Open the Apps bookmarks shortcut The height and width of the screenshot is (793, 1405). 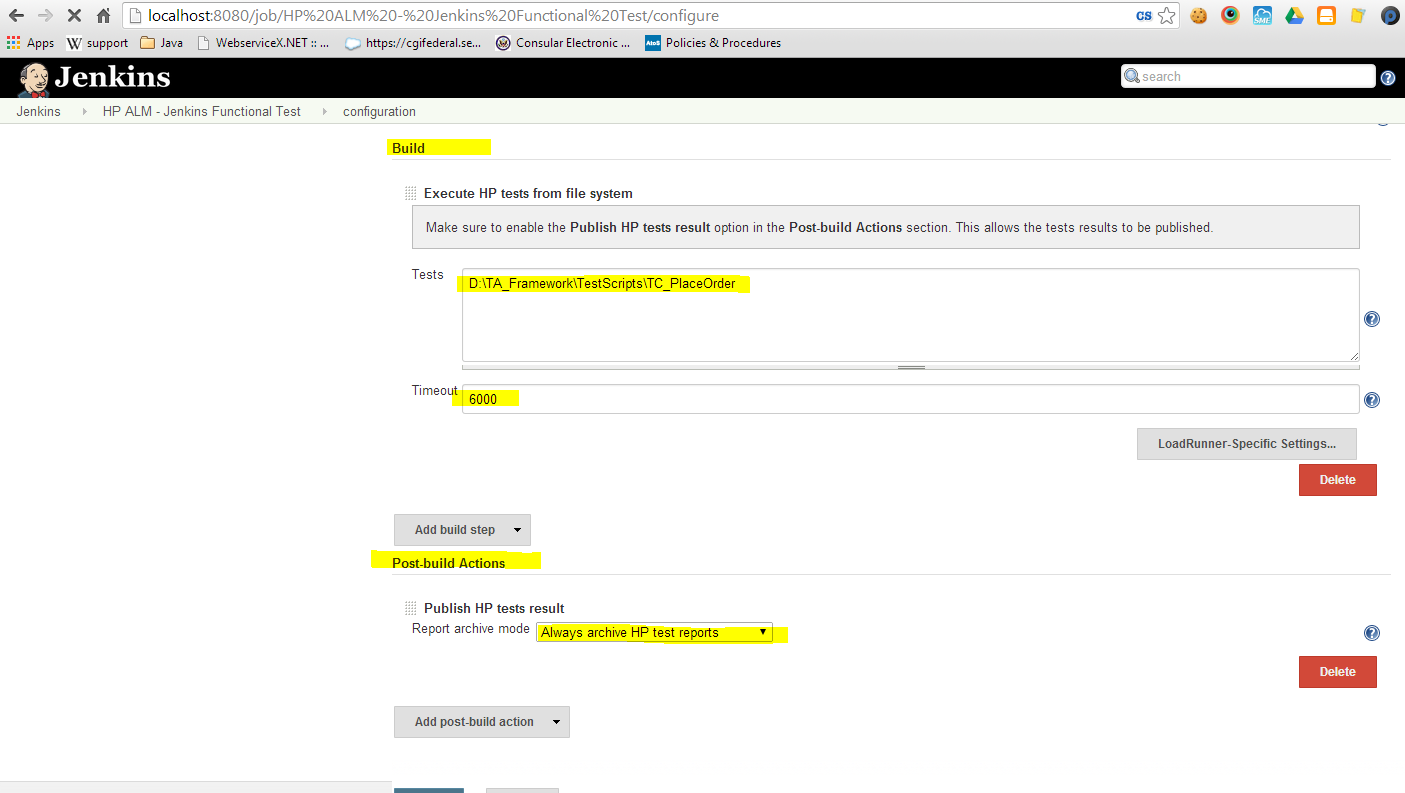(x=30, y=43)
